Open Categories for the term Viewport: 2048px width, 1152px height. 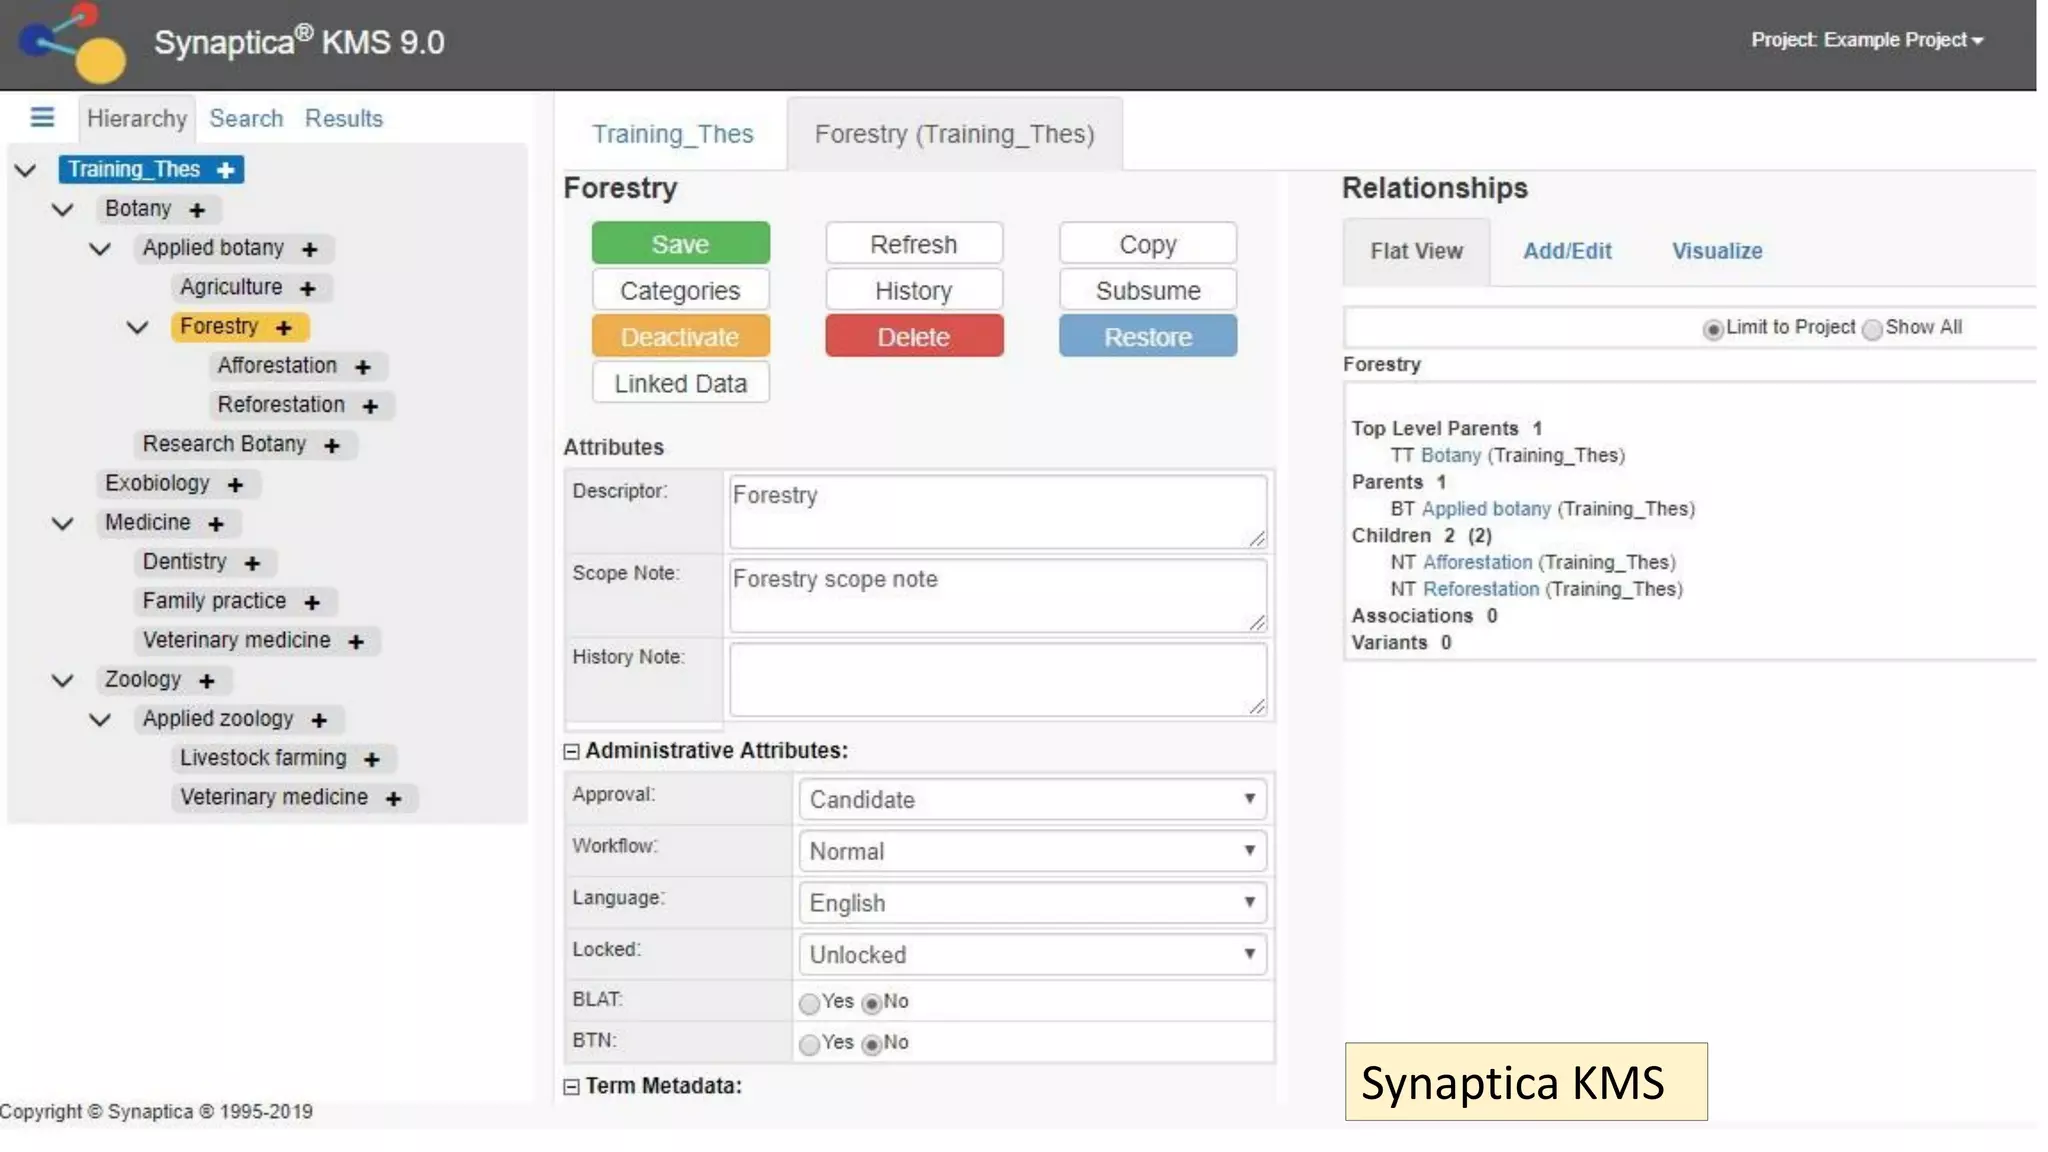681,290
